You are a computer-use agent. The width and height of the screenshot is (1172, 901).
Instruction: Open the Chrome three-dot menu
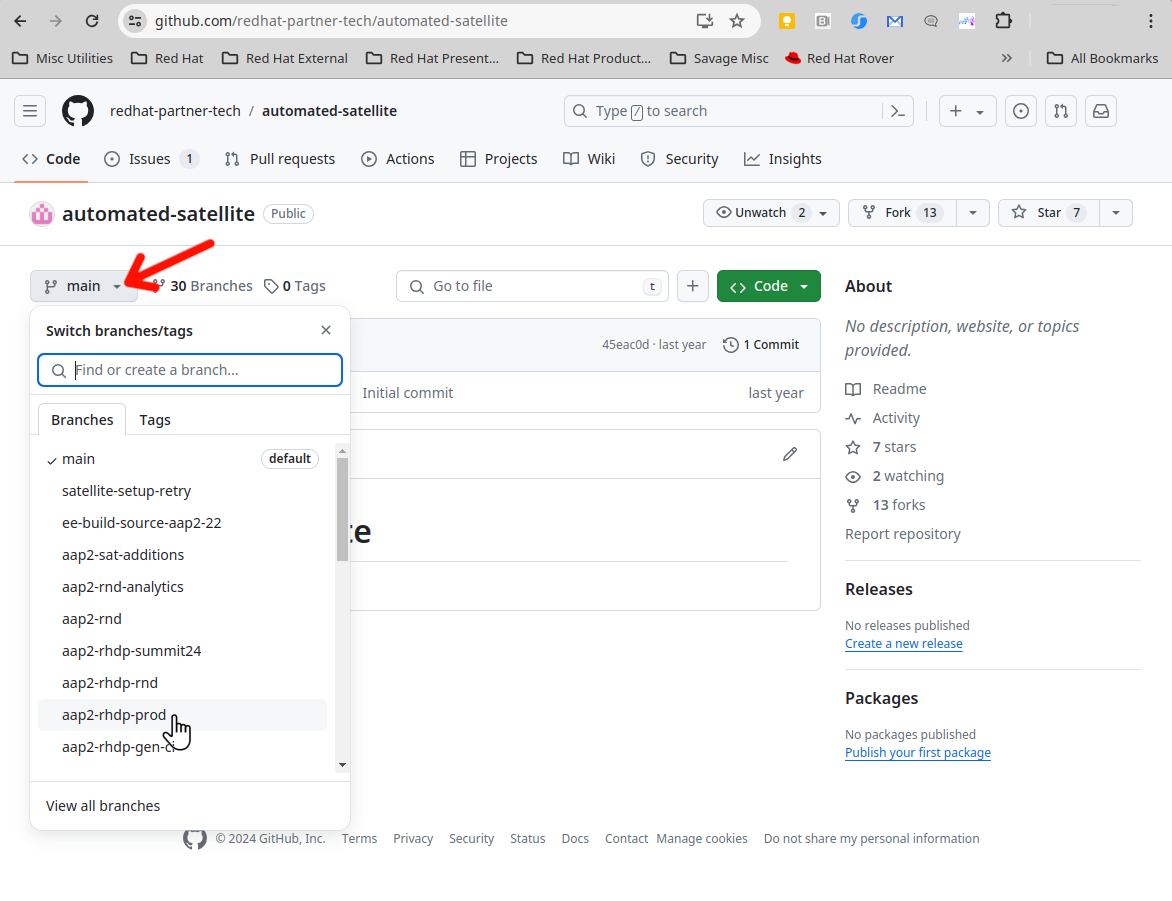coord(1150,21)
